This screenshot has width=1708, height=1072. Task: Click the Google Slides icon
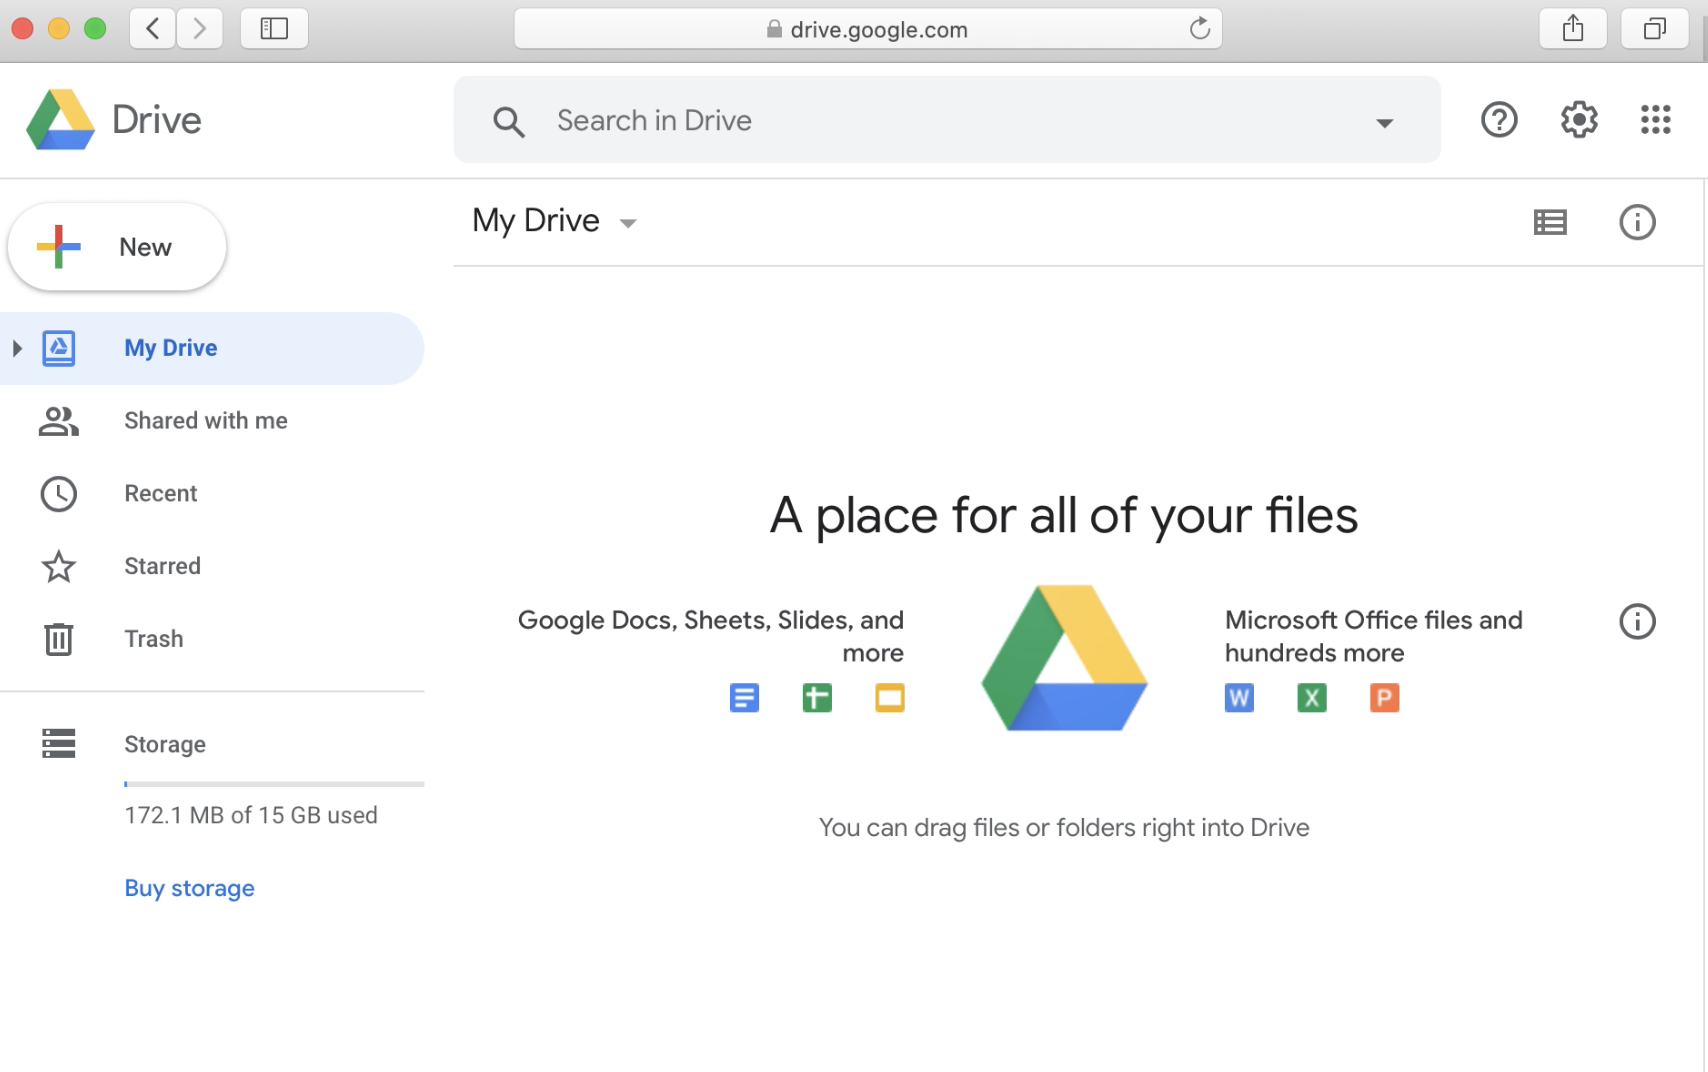pyautogui.click(x=890, y=697)
